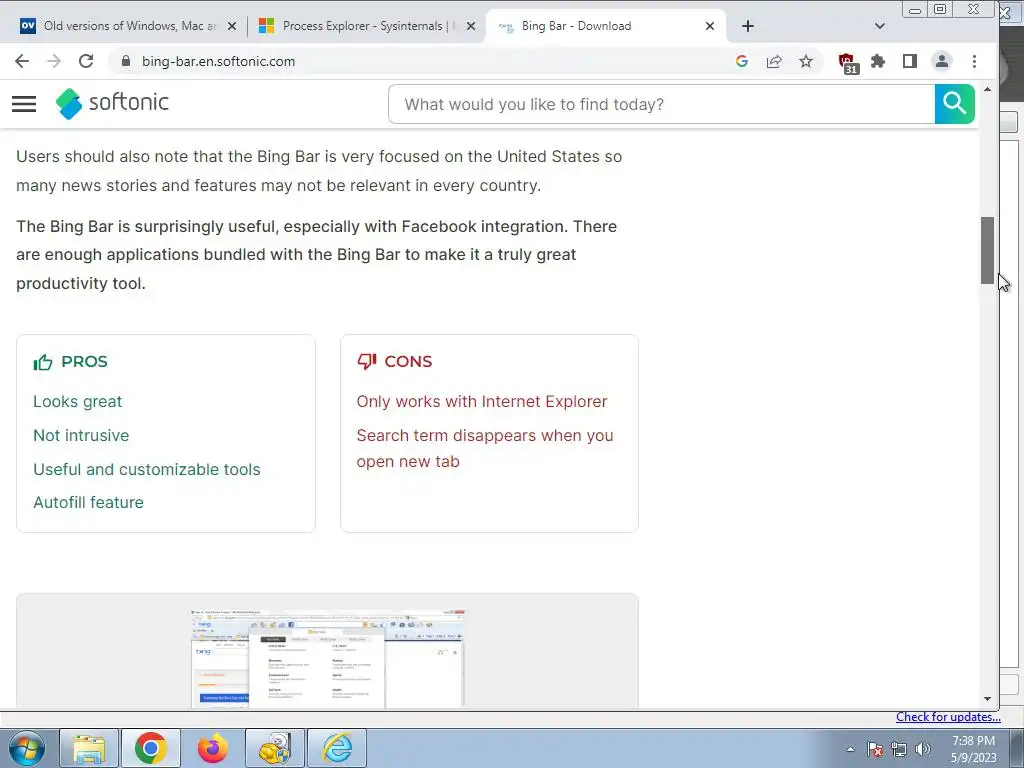Go back using the browser back arrow
This screenshot has width=1024, height=768.
[22, 61]
